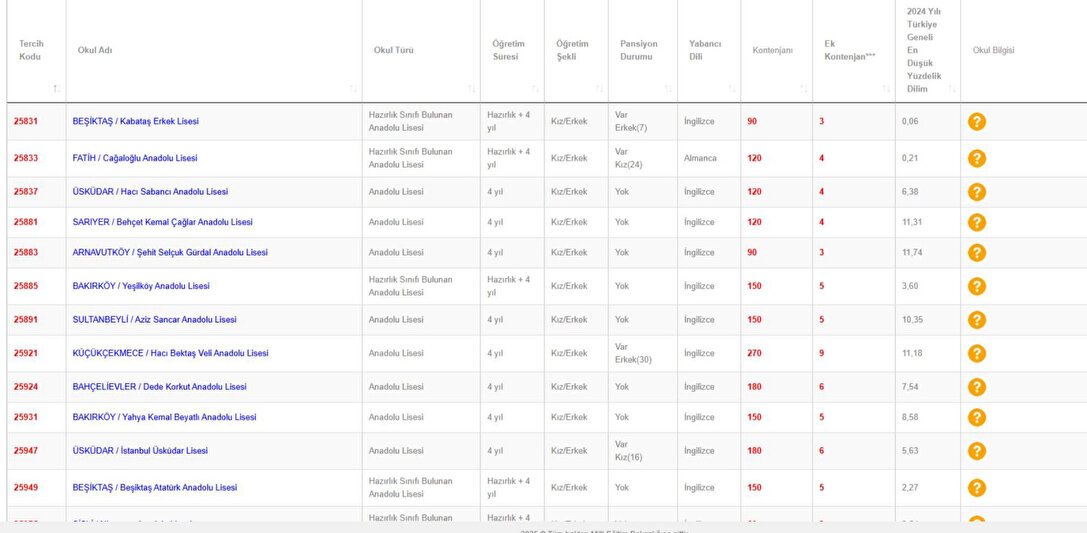
Task: Open info icon for İstanbul Üsküdar Lisesi
Action: [977, 451]
